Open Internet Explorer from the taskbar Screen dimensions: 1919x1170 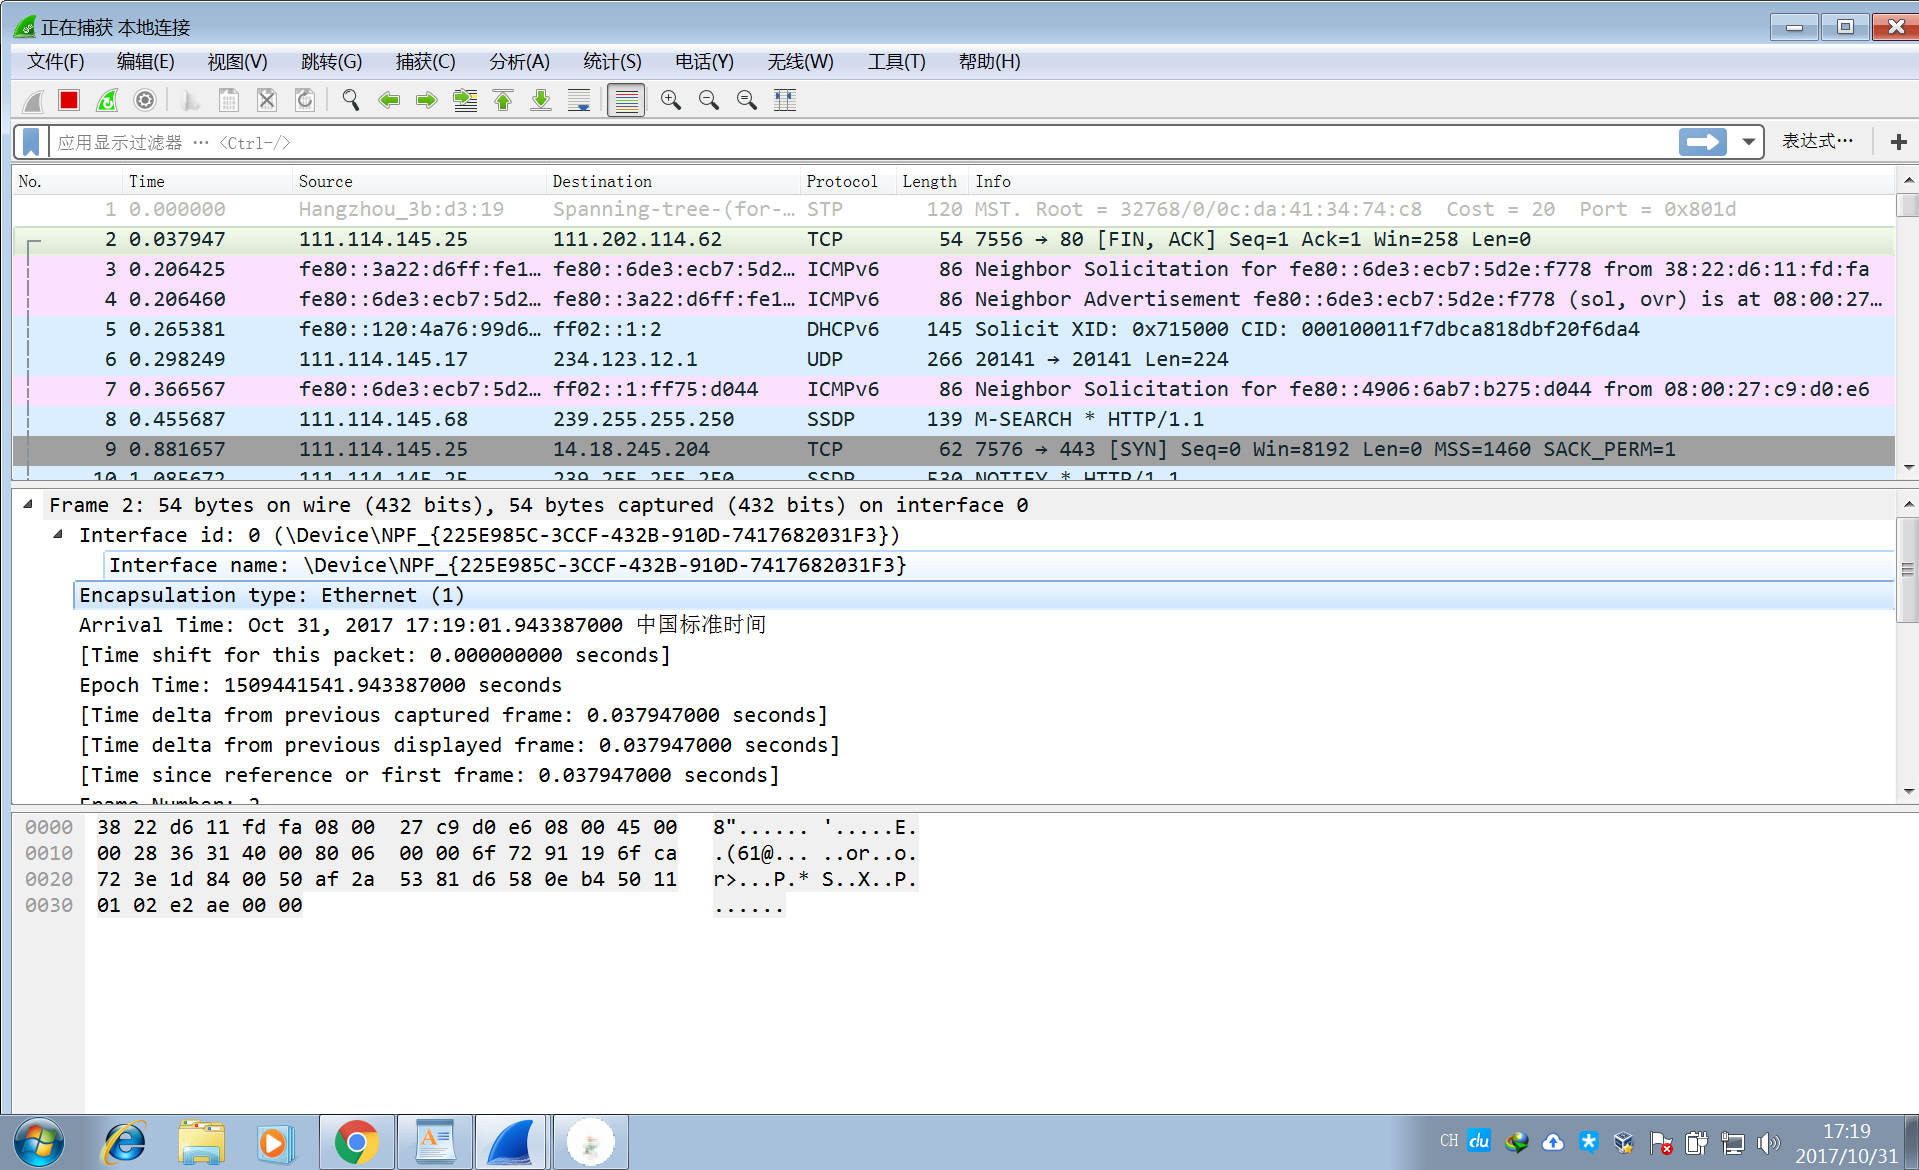(x=124, y=1142)
